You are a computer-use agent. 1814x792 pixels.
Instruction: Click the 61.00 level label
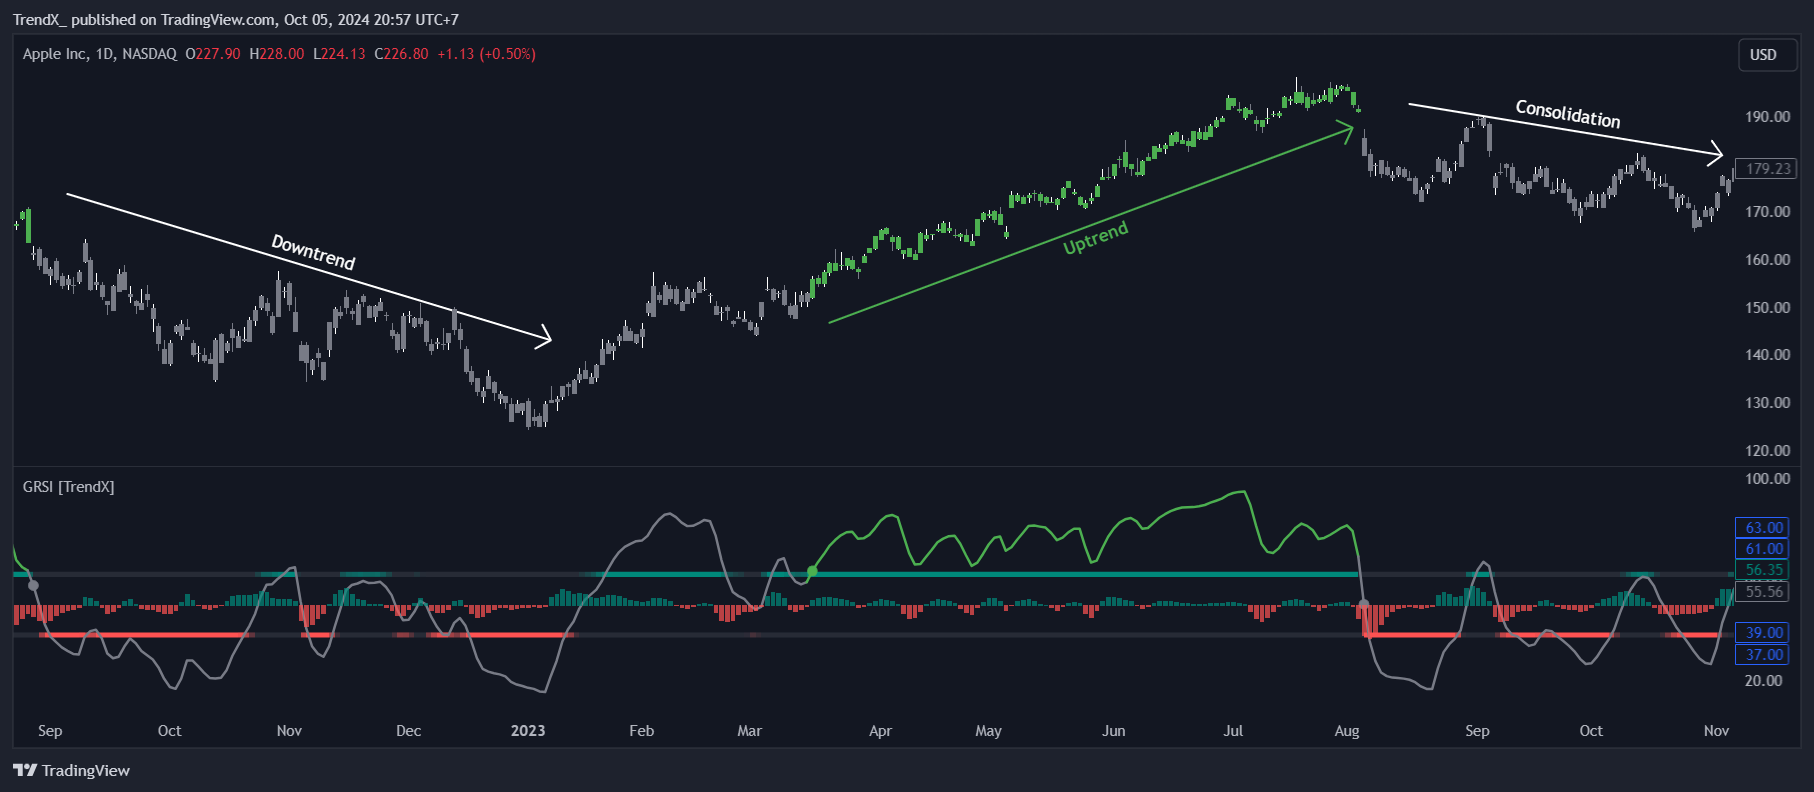click(1764, 548)
